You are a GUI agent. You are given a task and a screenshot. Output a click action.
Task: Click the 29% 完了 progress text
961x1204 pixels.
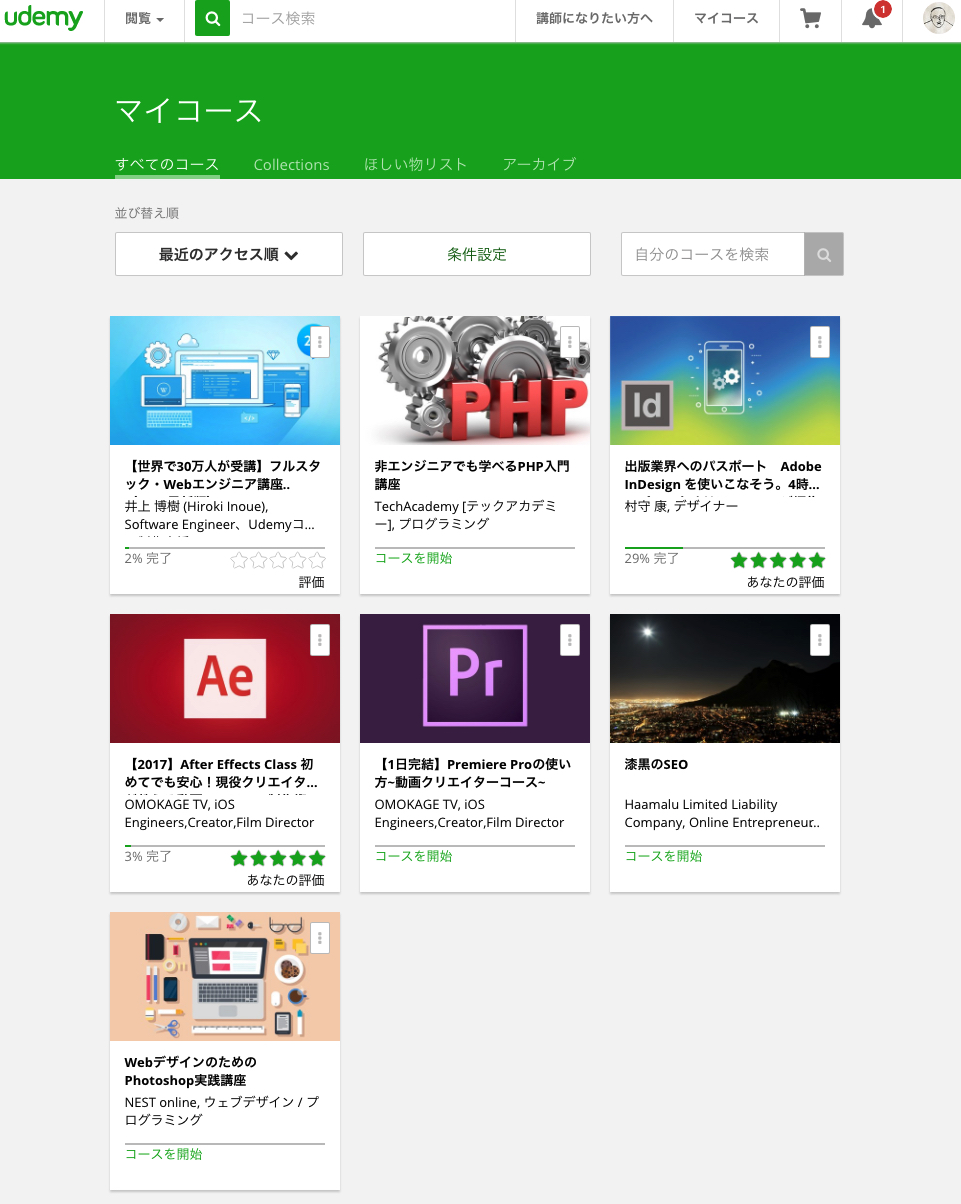click(652, 558)
